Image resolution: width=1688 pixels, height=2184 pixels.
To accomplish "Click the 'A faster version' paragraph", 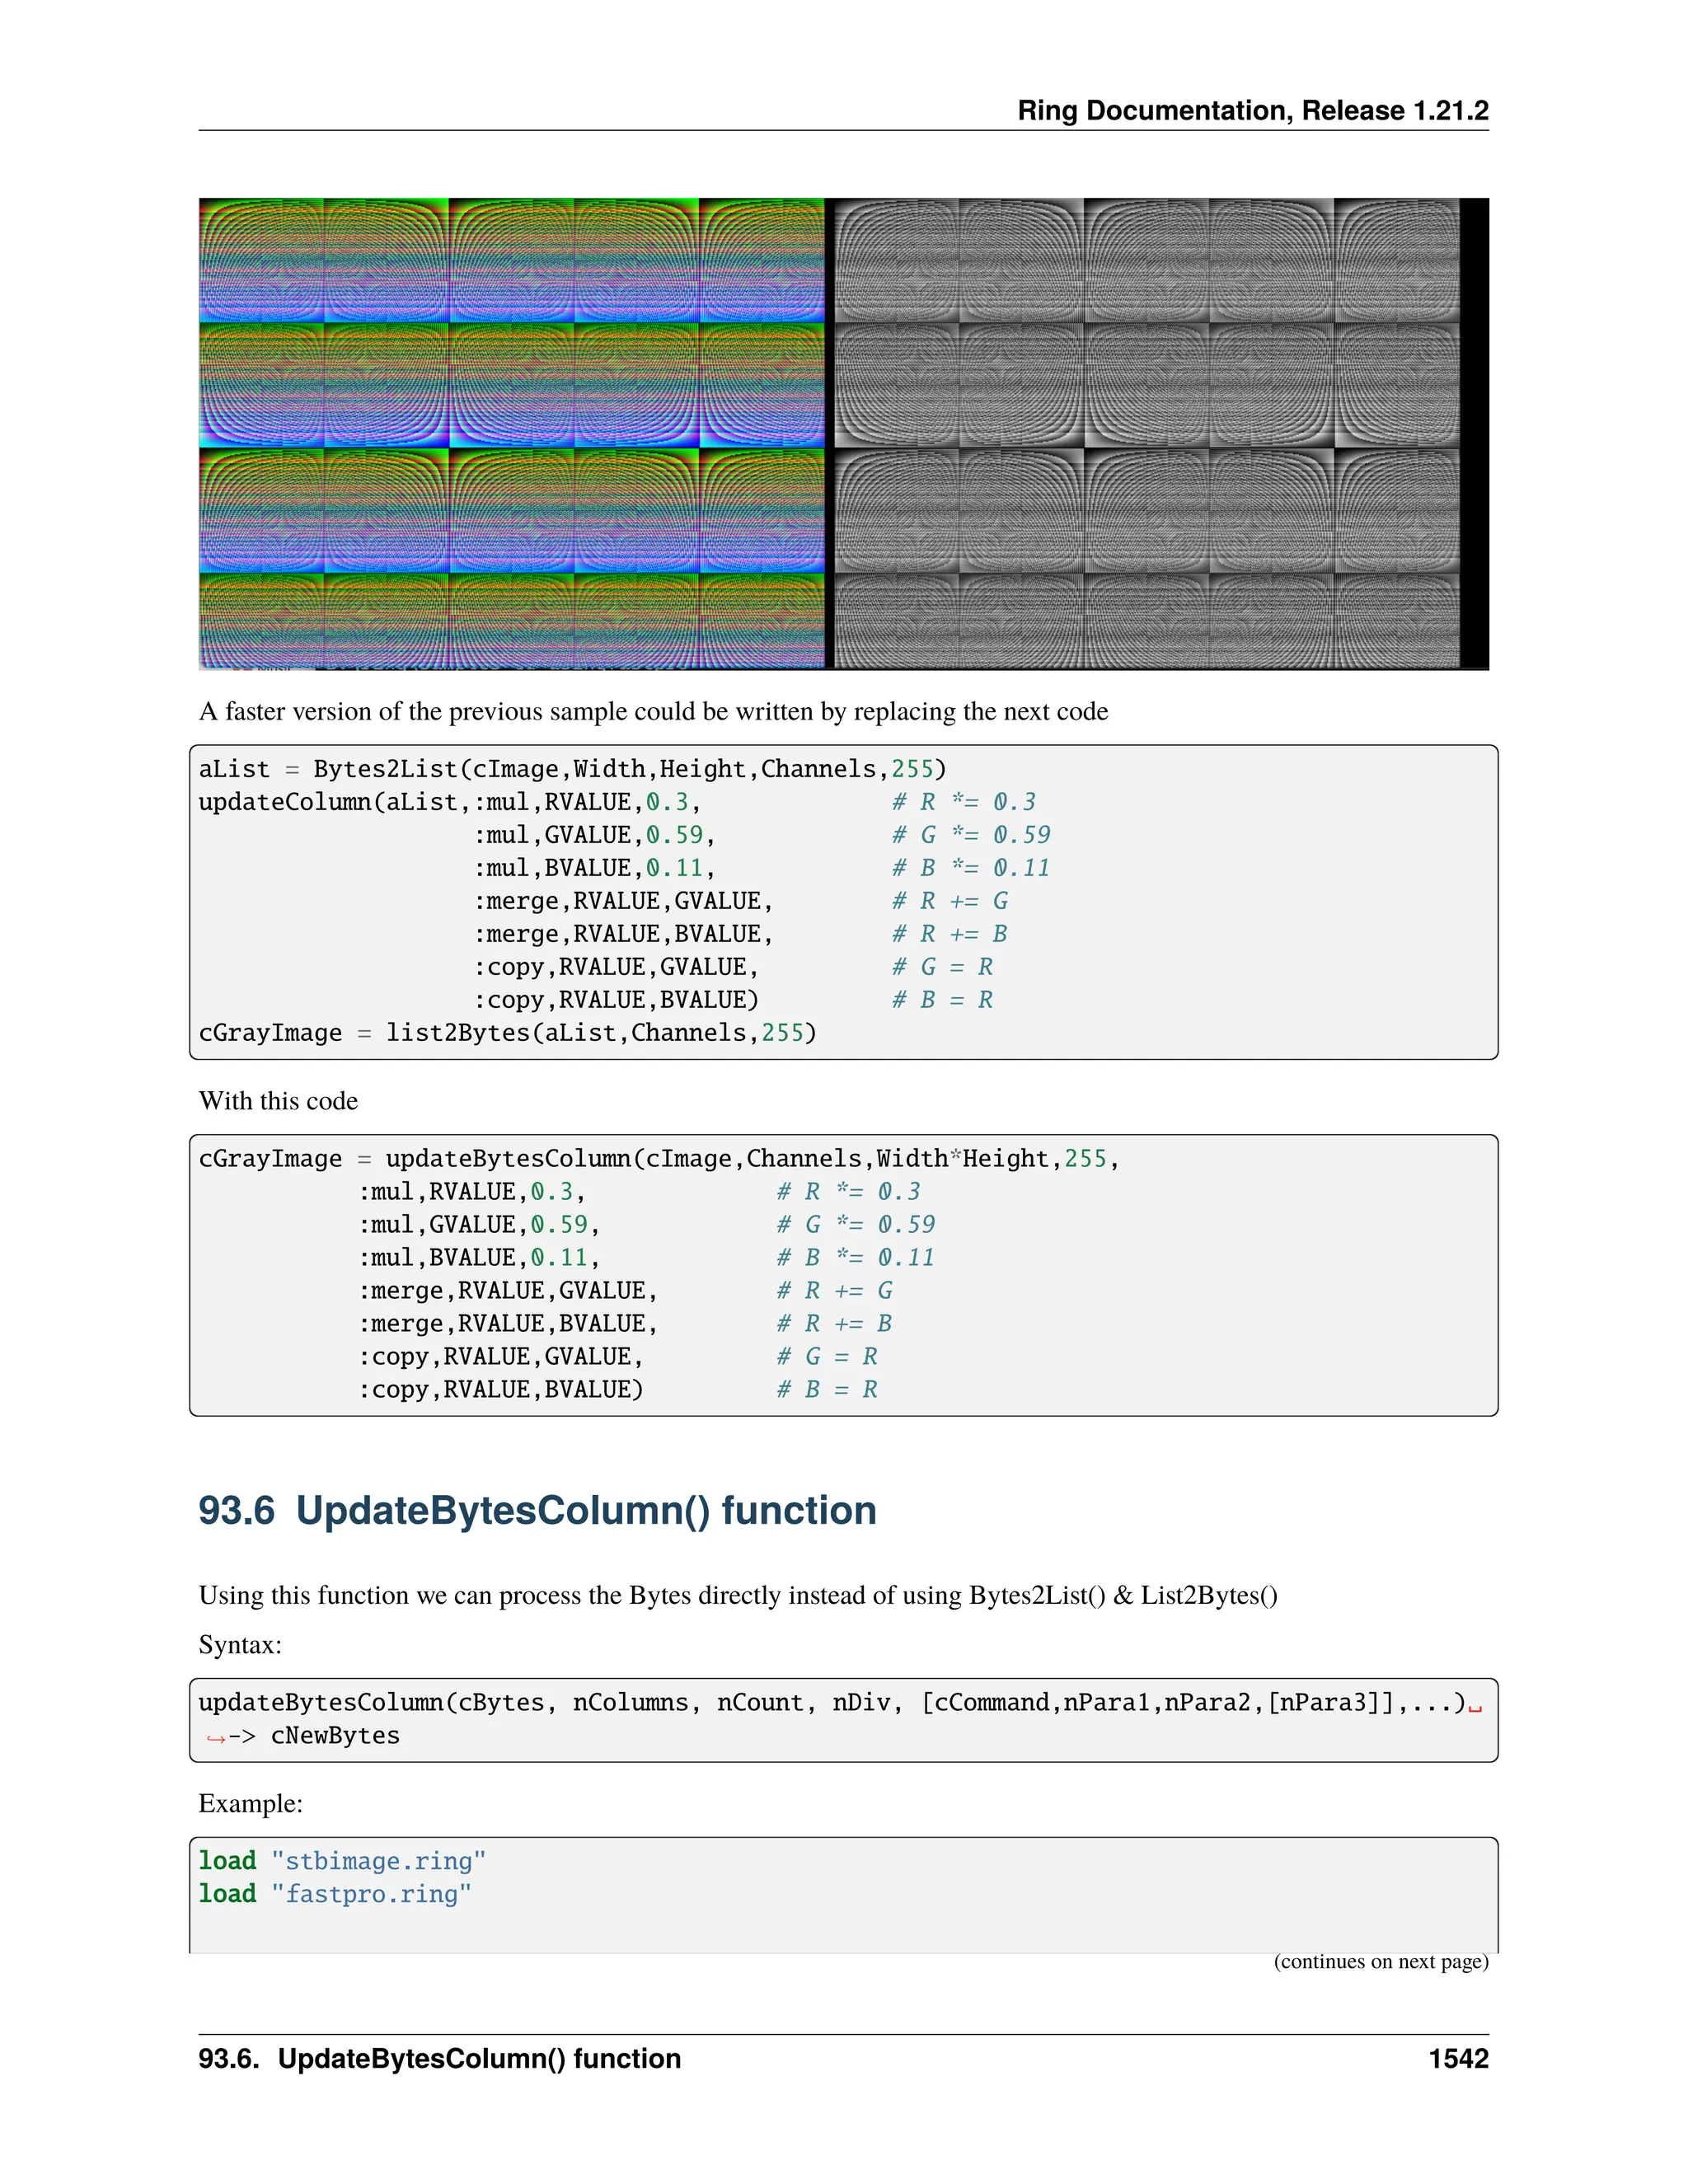I will [x=653, y=711].
